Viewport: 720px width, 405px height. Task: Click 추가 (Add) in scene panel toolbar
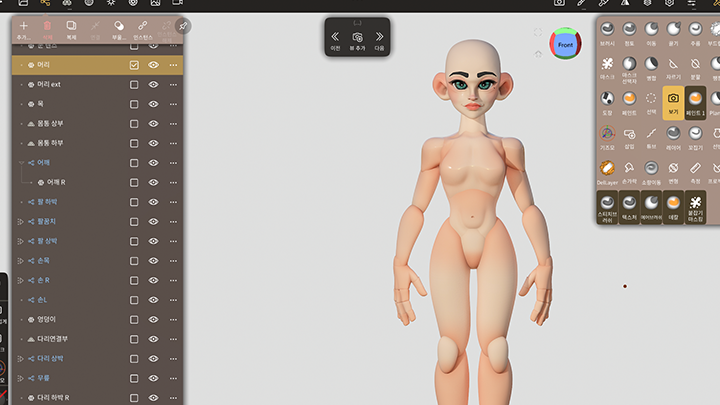click(23, 30)
